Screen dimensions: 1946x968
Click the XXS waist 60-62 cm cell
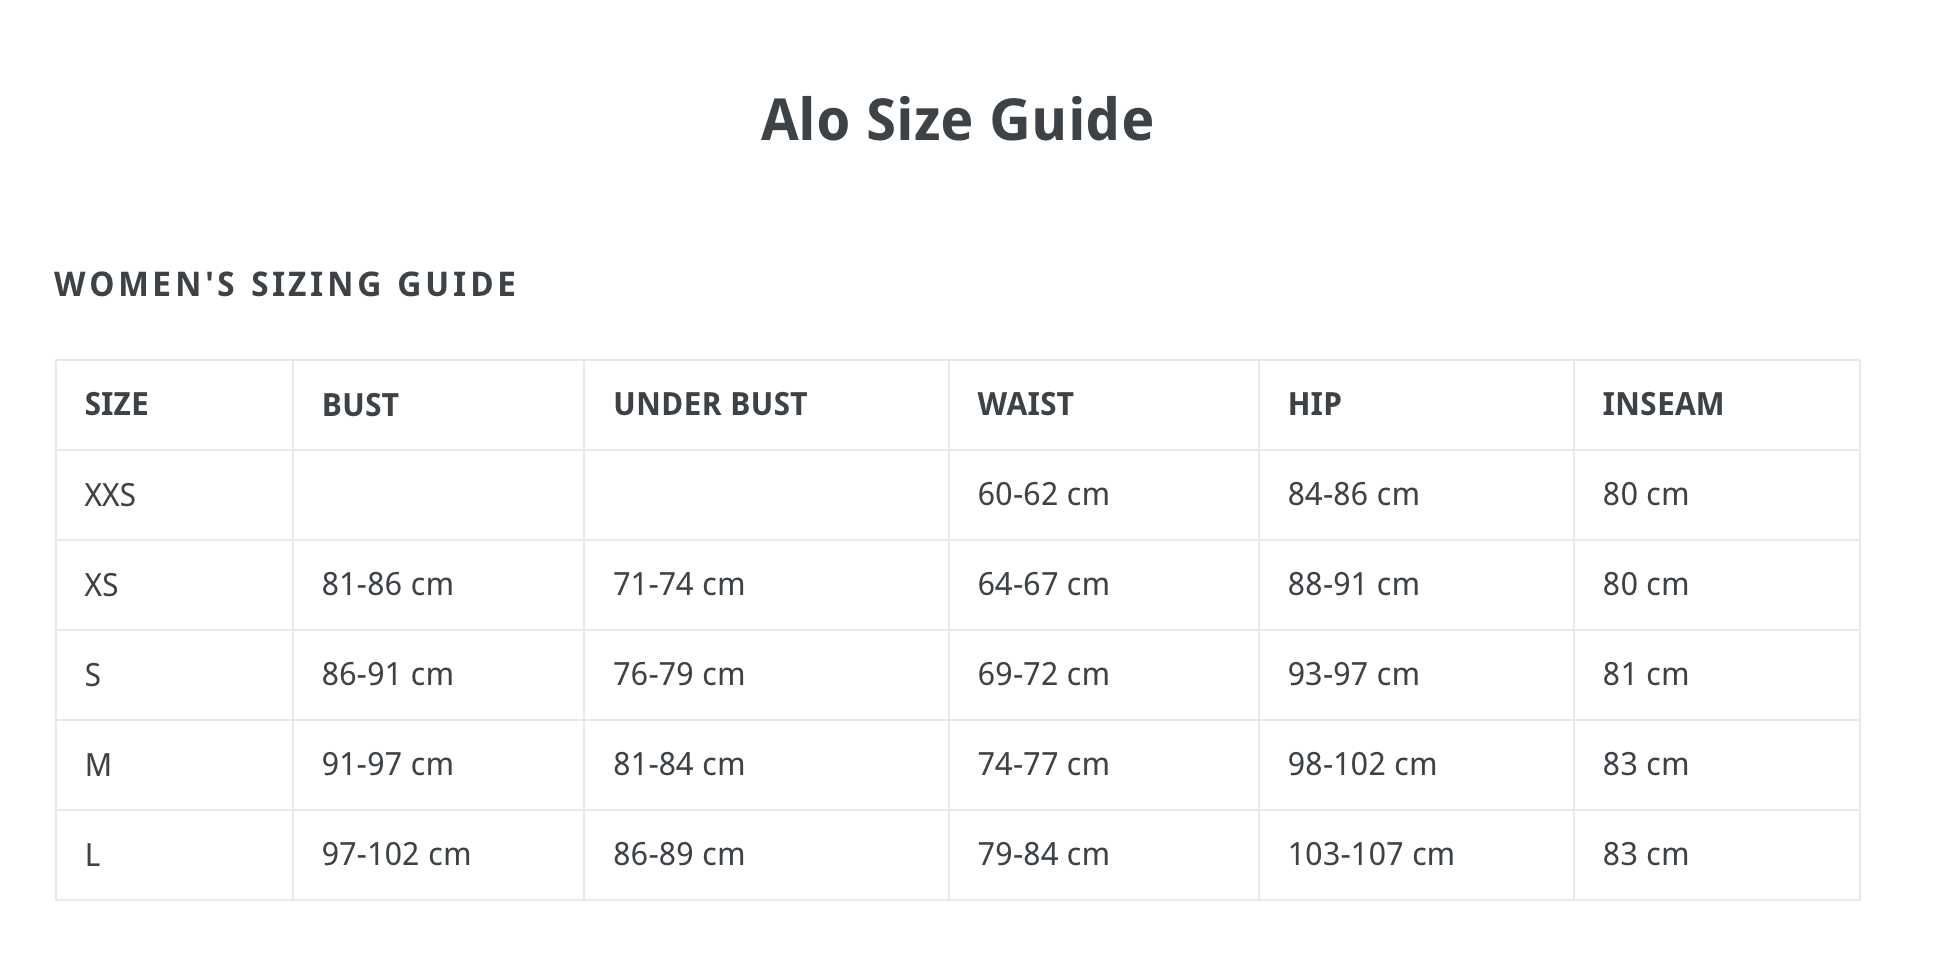pos(1044,494)
